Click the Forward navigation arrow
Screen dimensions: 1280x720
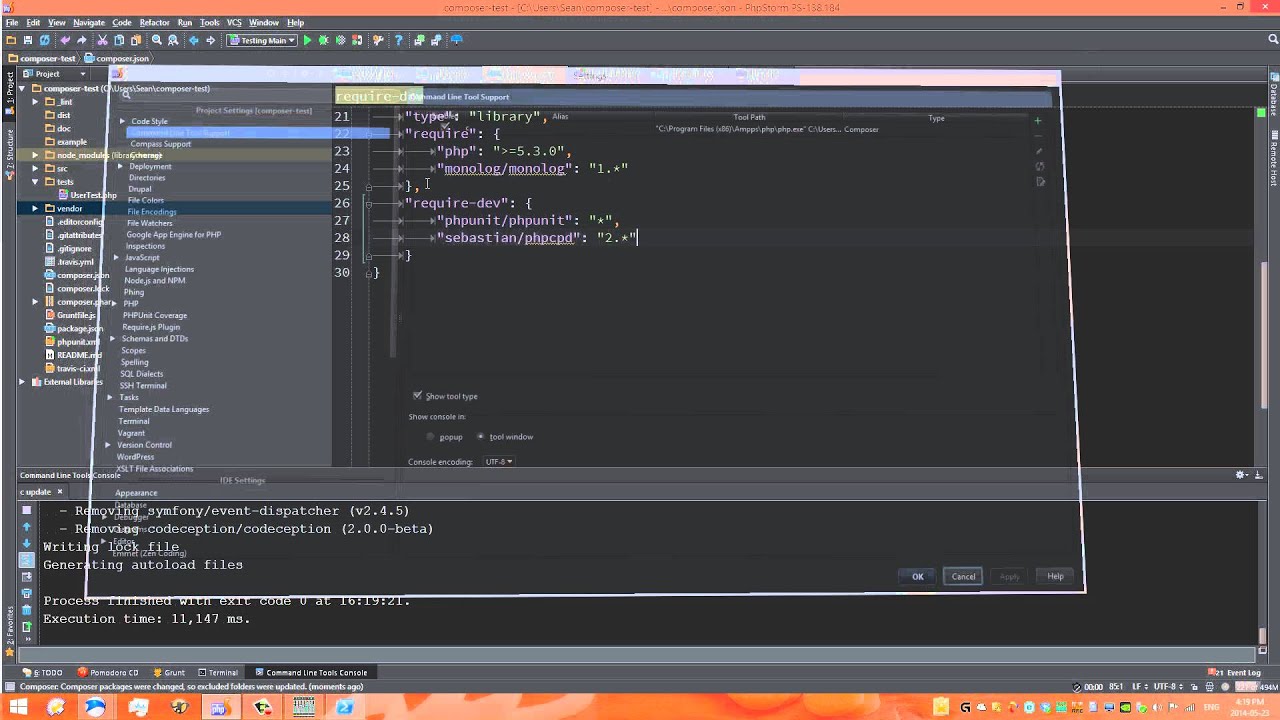[211, 40]
